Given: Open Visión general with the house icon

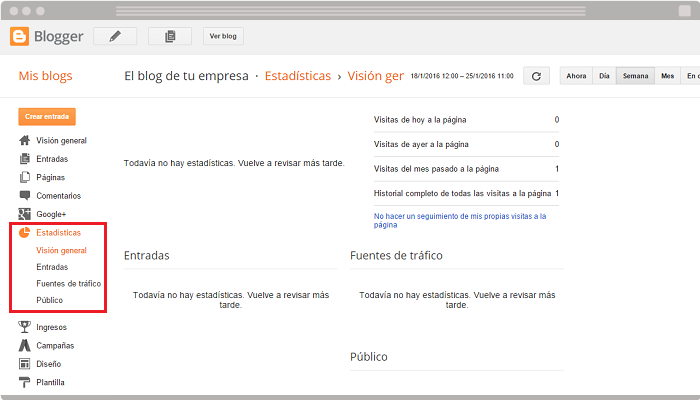Looking at the screenshot, I should coord(25,141).
